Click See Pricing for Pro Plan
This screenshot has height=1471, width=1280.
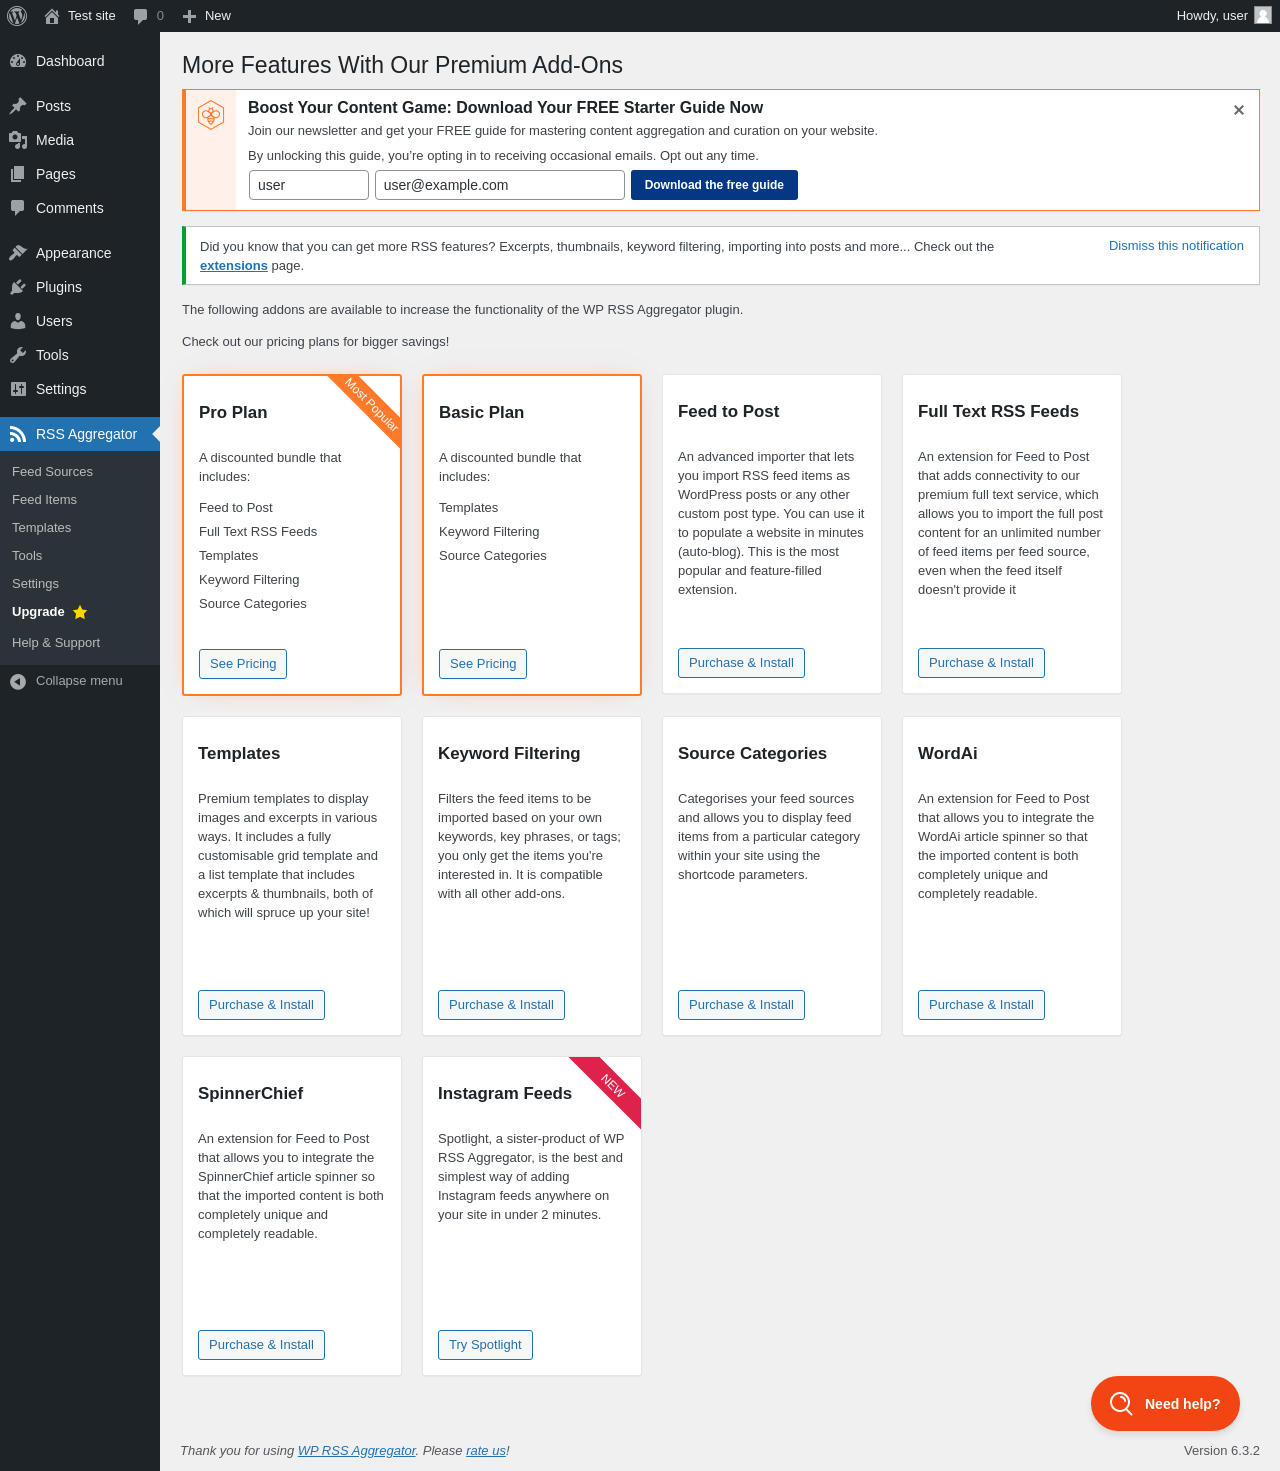point(243,664)
